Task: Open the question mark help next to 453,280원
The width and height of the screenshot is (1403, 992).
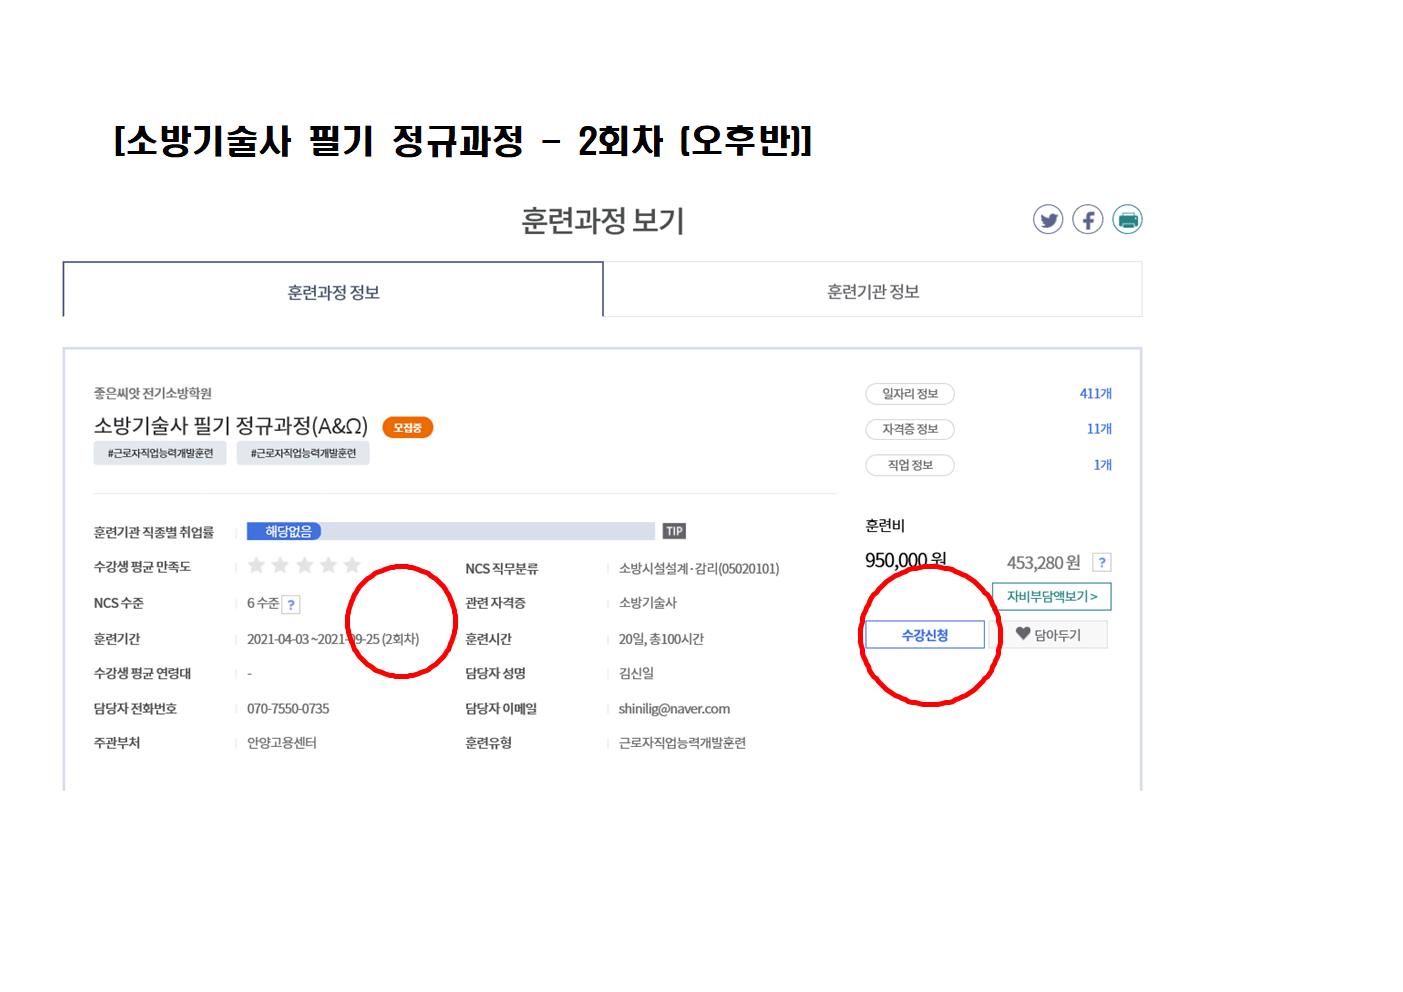Action: point(1102,562)
